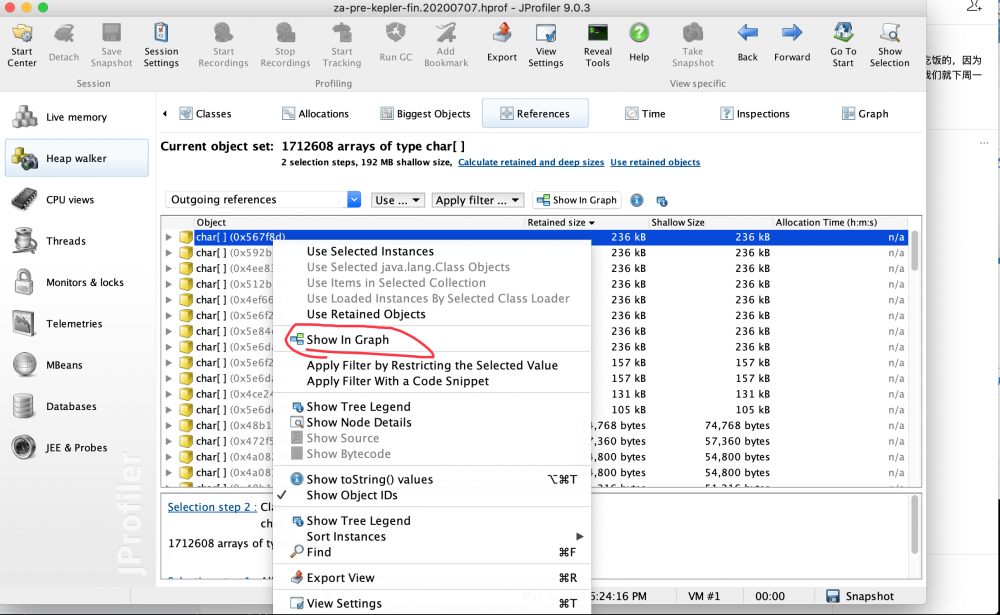Click the instance table vertical scrollbar
Screen dimensions: 1000x615
915,251
